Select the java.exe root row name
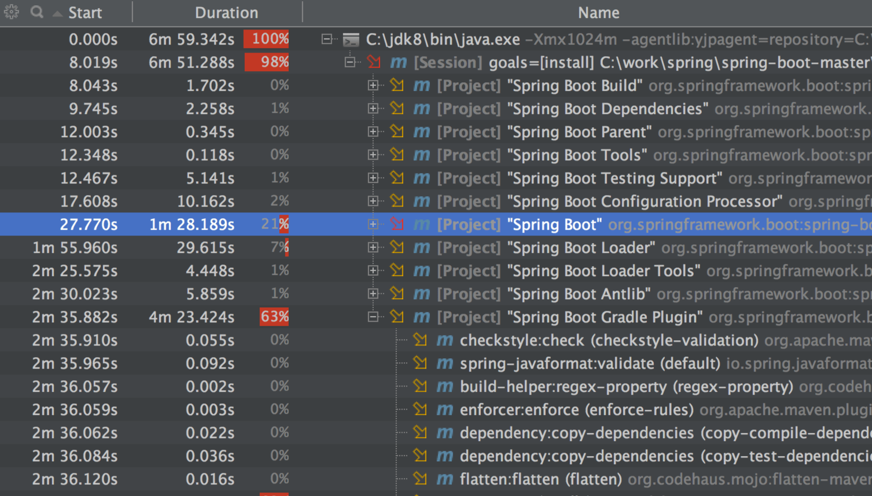The image size is (872, 496). click(443, 39)
